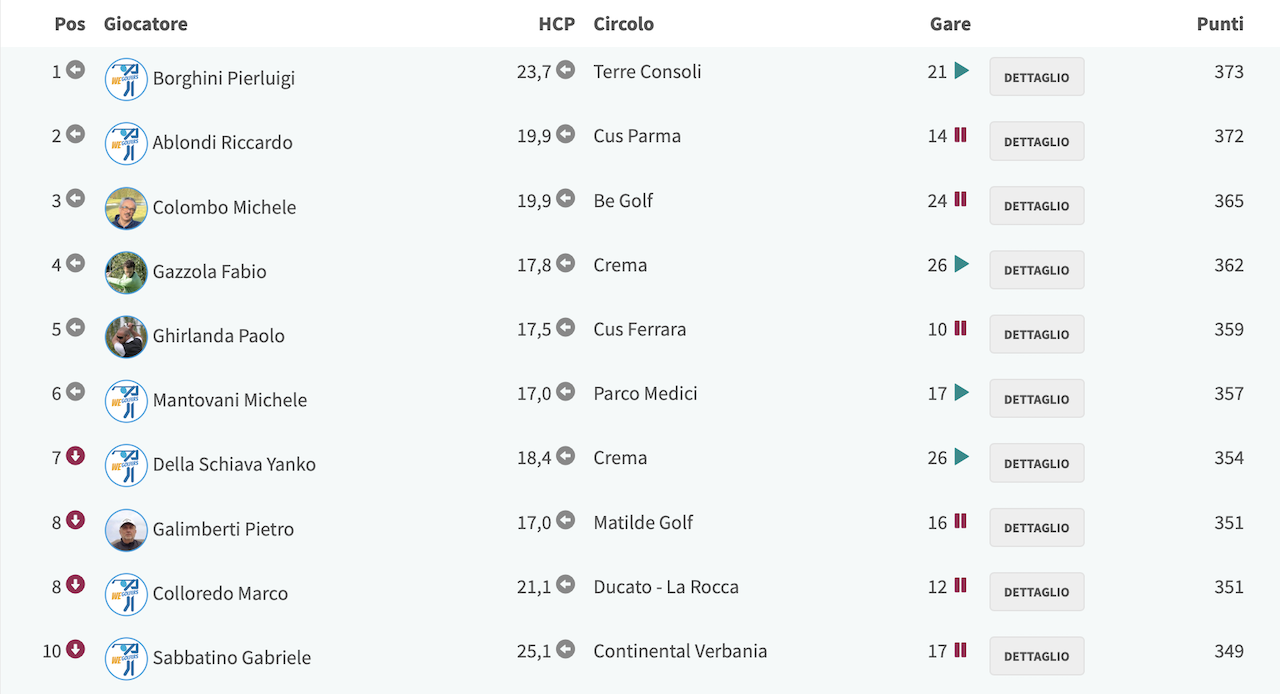Click Galimberti Pietro's avatar photo
The width and height of the screenshot is (1280, 694).
(x=126, y=530)
